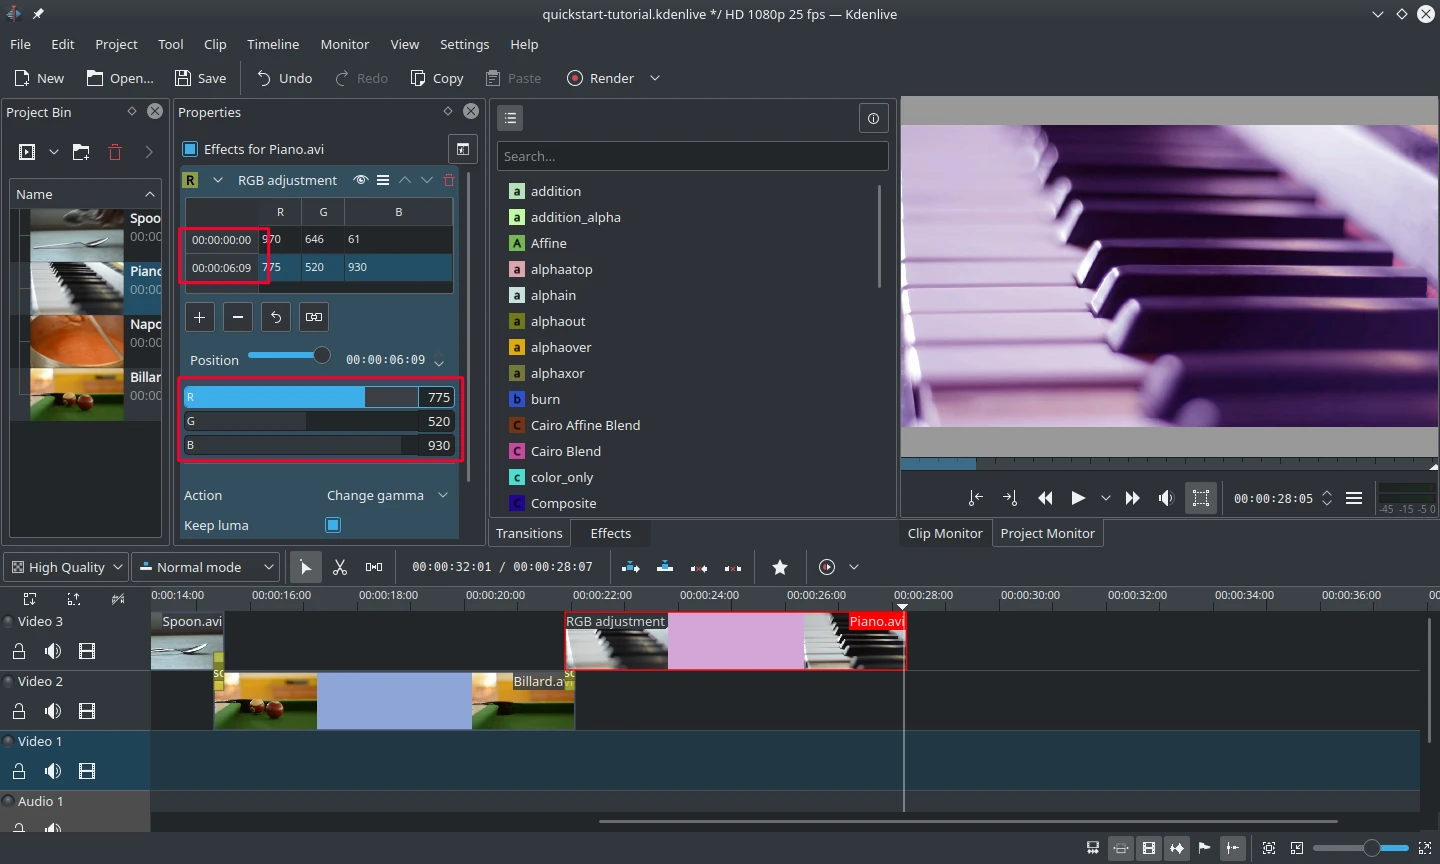1440x864 pixels.
Task: Click the Undo button in the toolbar
Action: pos(283,78)
